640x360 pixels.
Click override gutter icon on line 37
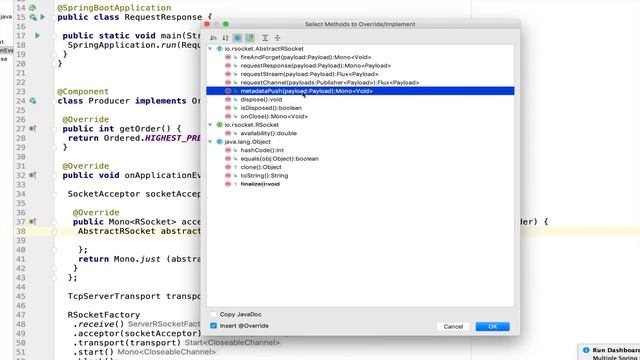pyautogui.click(x=32, y=222)
